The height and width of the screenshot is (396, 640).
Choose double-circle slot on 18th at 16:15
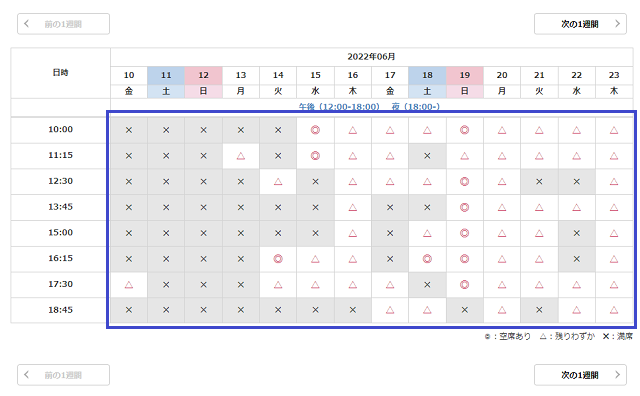427,259
